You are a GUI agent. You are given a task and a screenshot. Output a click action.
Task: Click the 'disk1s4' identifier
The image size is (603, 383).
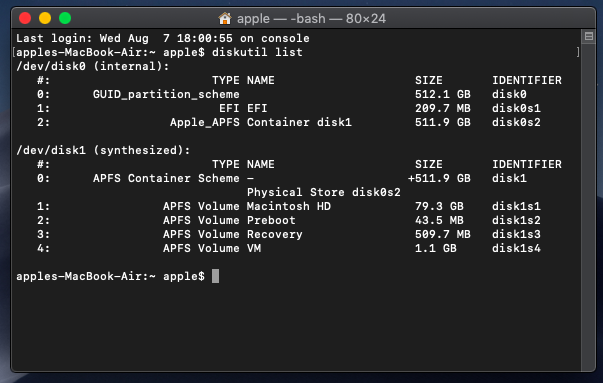coord(516,248)
